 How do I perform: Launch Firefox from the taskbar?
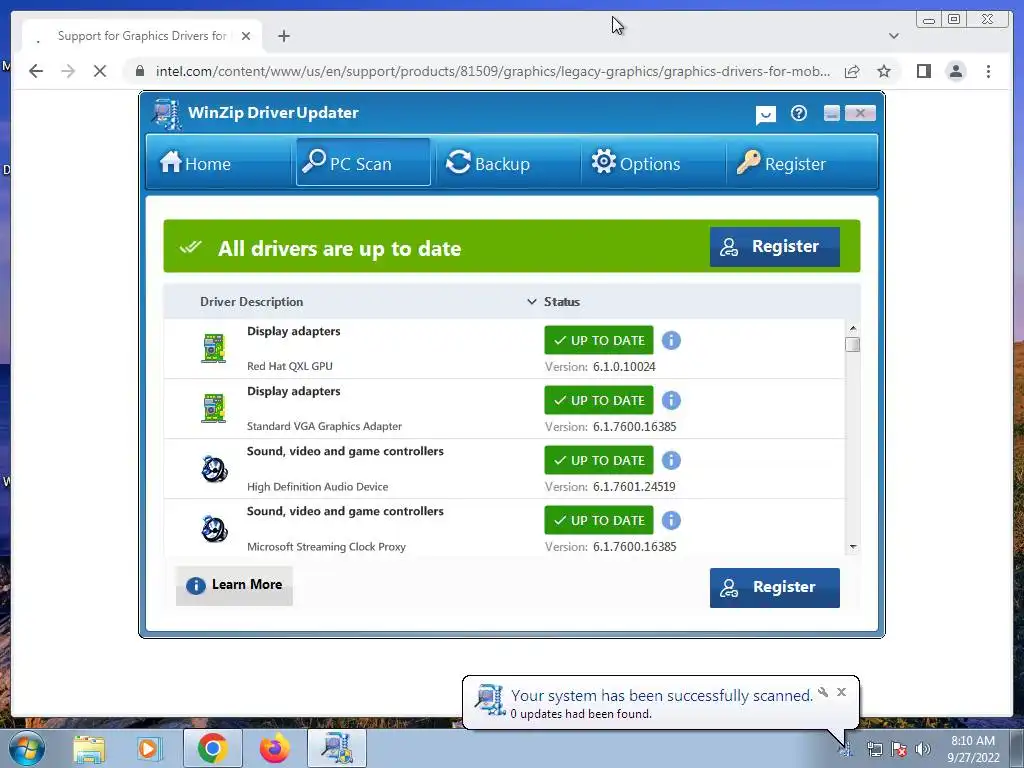pyautogui.click(x=274, y=749)
